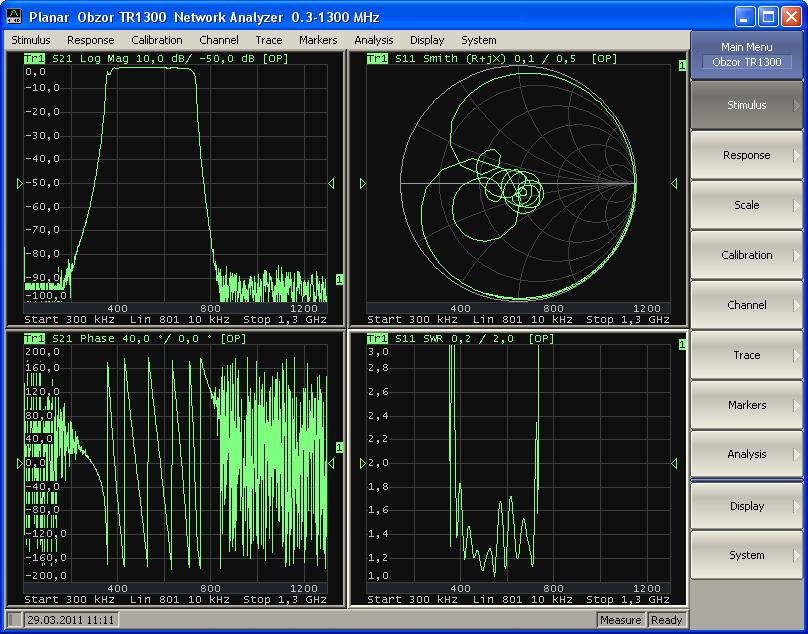The width and height of the screenshot is (808, 634).
Task: Click right reference triangle in Phase chart
Action: coord(331,463)
